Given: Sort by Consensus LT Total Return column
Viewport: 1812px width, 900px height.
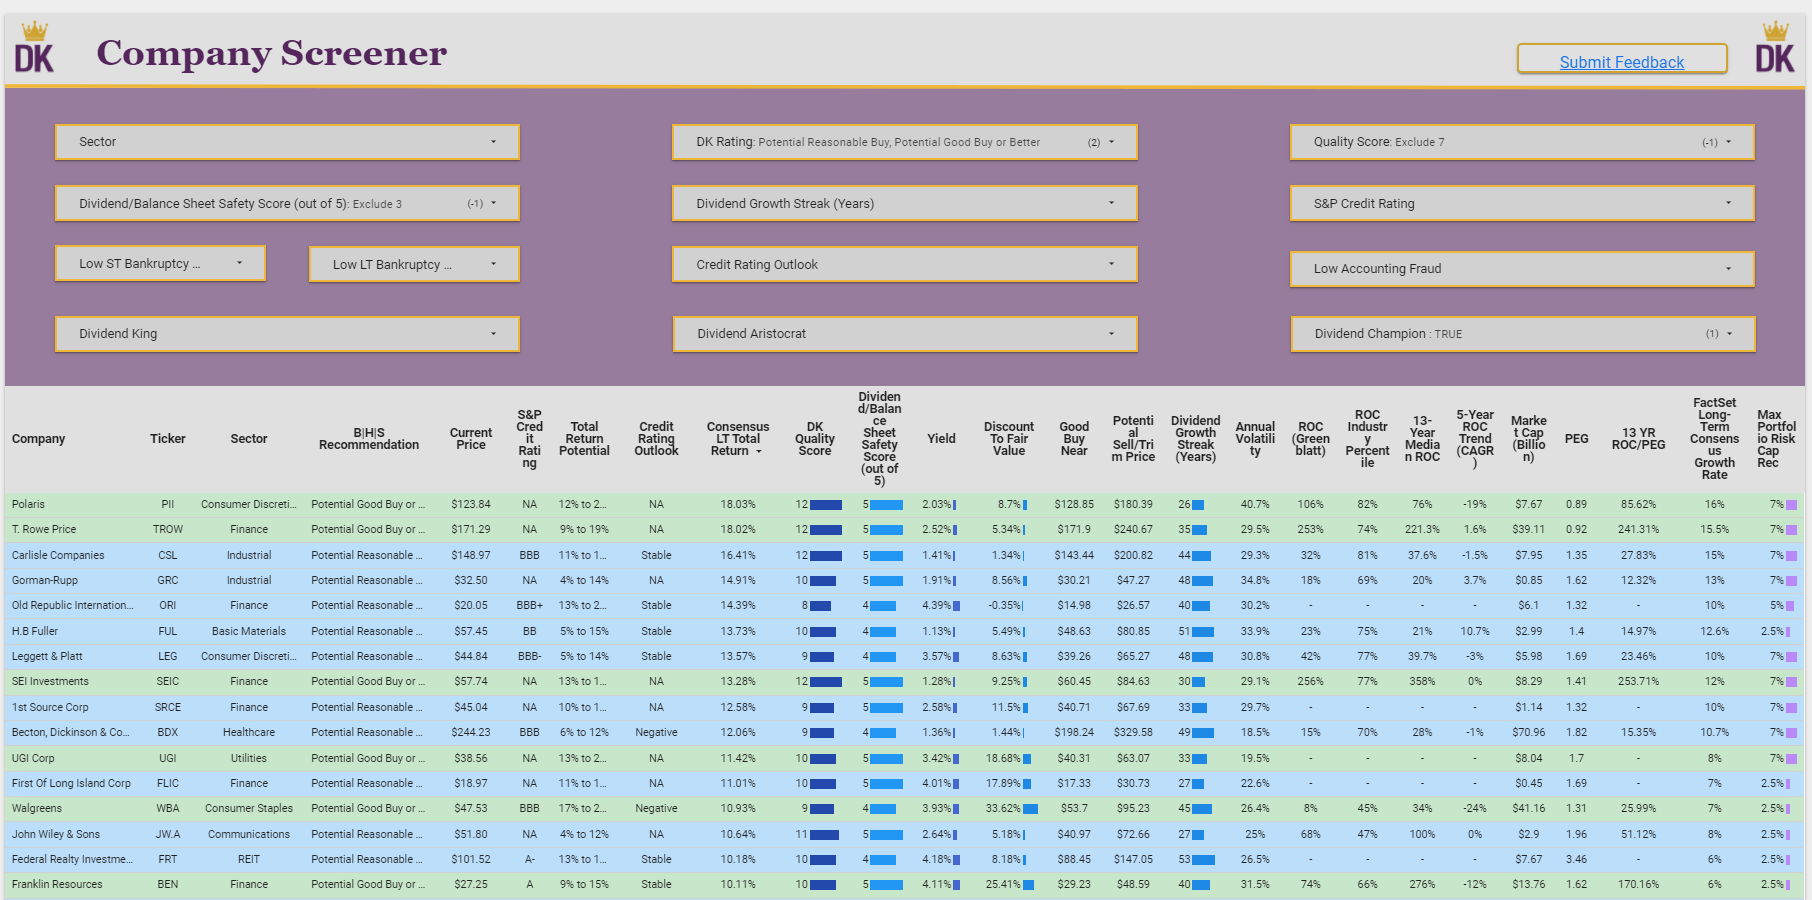Looking at the screenshot, I should [738, 439].
